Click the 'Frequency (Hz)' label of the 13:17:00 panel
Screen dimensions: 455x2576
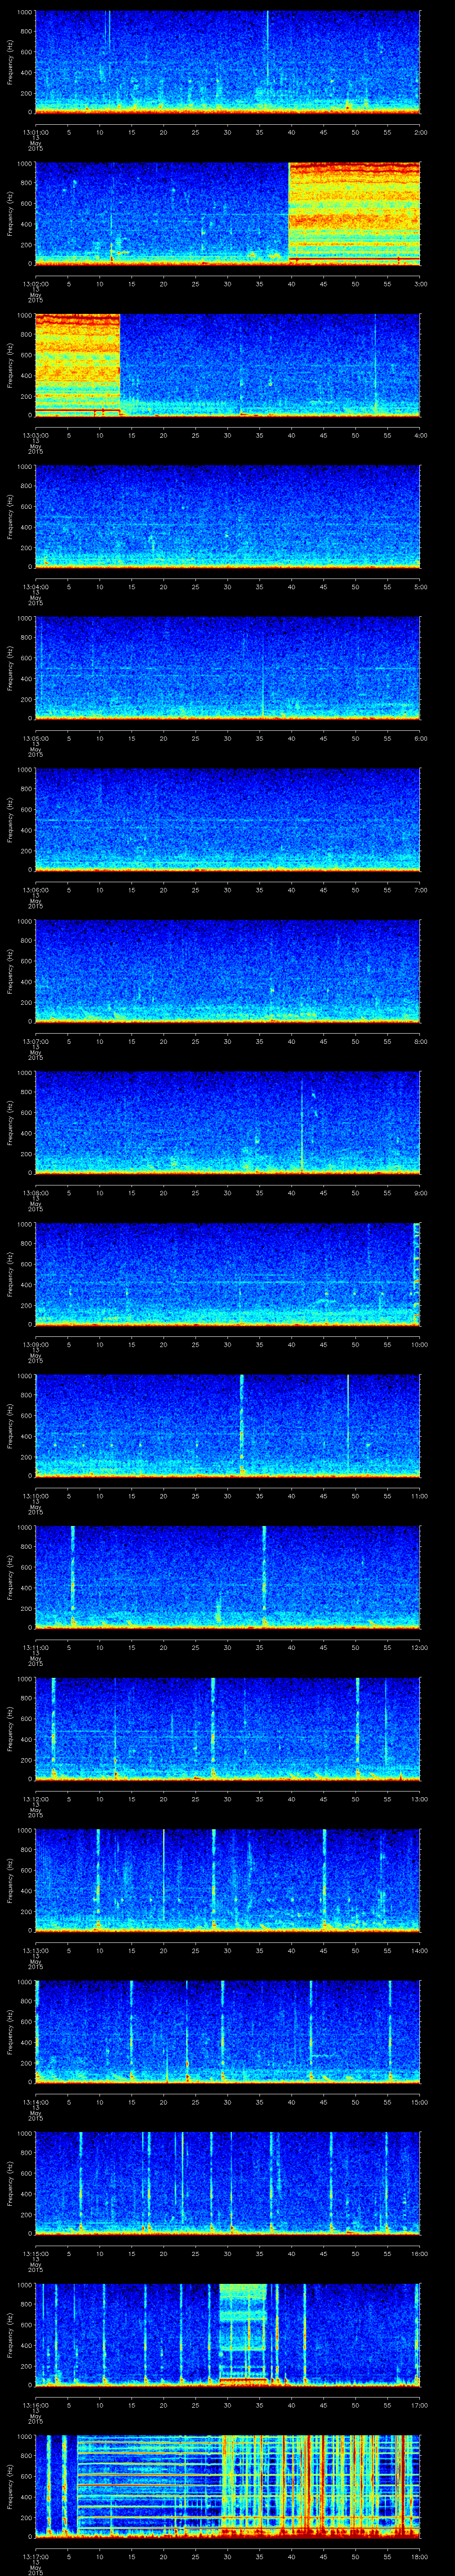coord(10,2487)
